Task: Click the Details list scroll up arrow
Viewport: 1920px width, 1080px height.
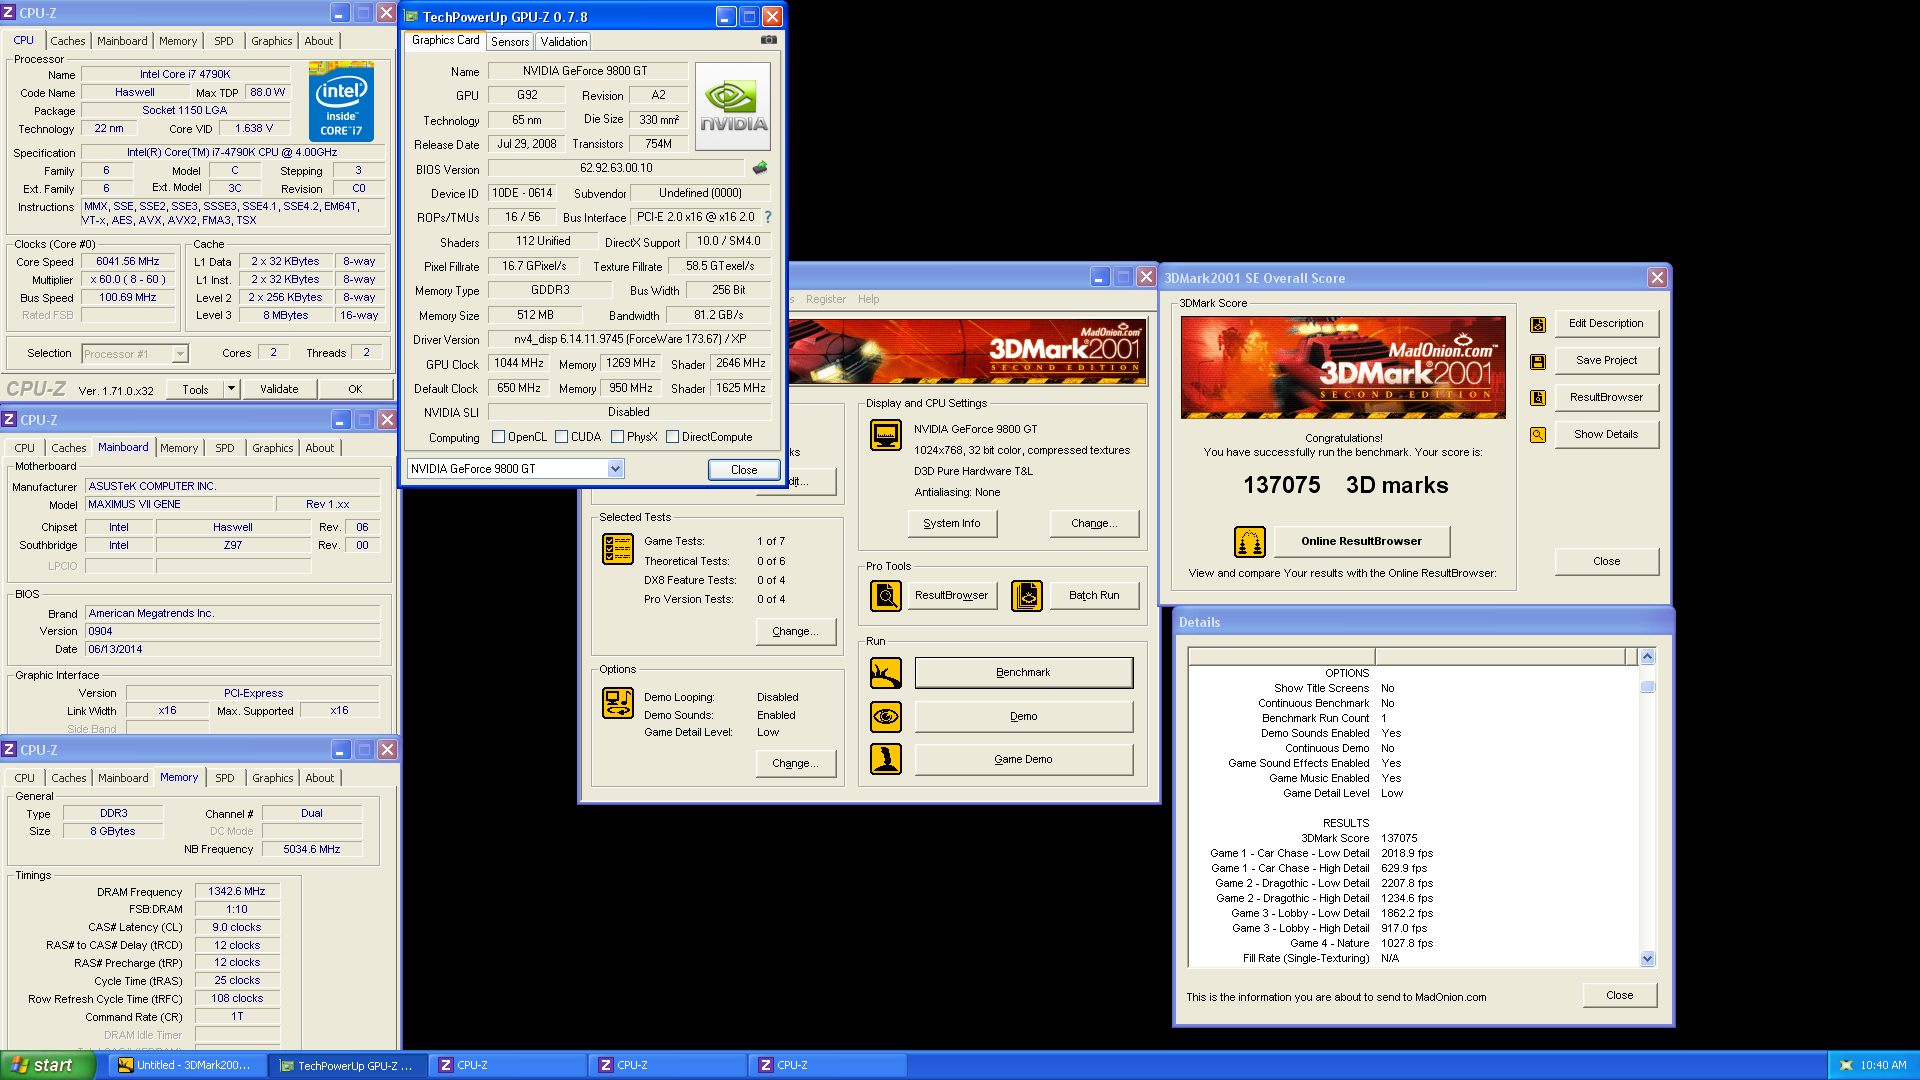Action: coord(1648,656)
